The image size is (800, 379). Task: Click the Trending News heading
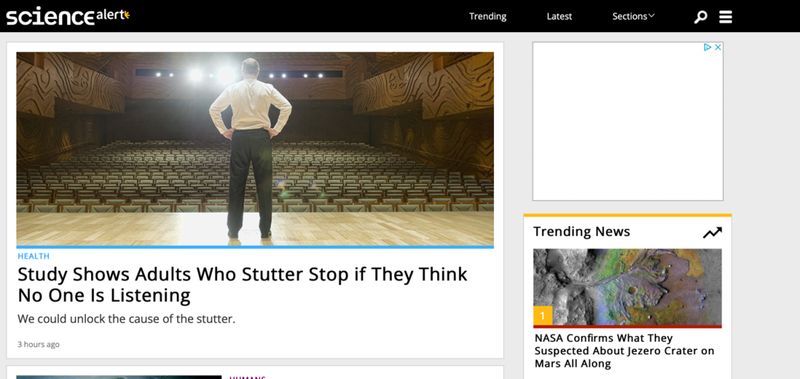[x=582, y=232]
